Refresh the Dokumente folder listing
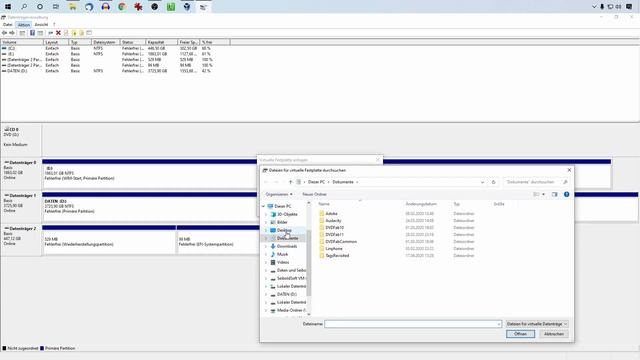Viewport: 640px width, 360px height. (x=493, y=182)
